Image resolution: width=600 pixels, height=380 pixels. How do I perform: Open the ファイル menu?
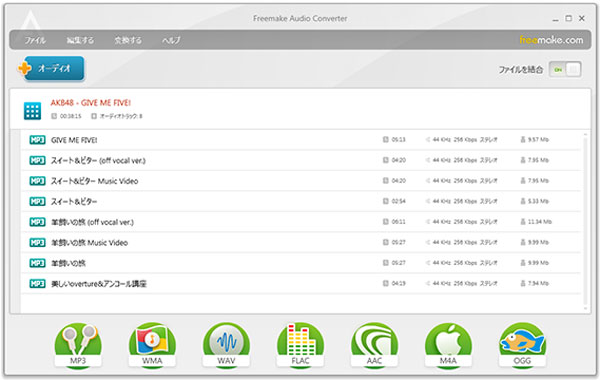(x=35, y=40)
